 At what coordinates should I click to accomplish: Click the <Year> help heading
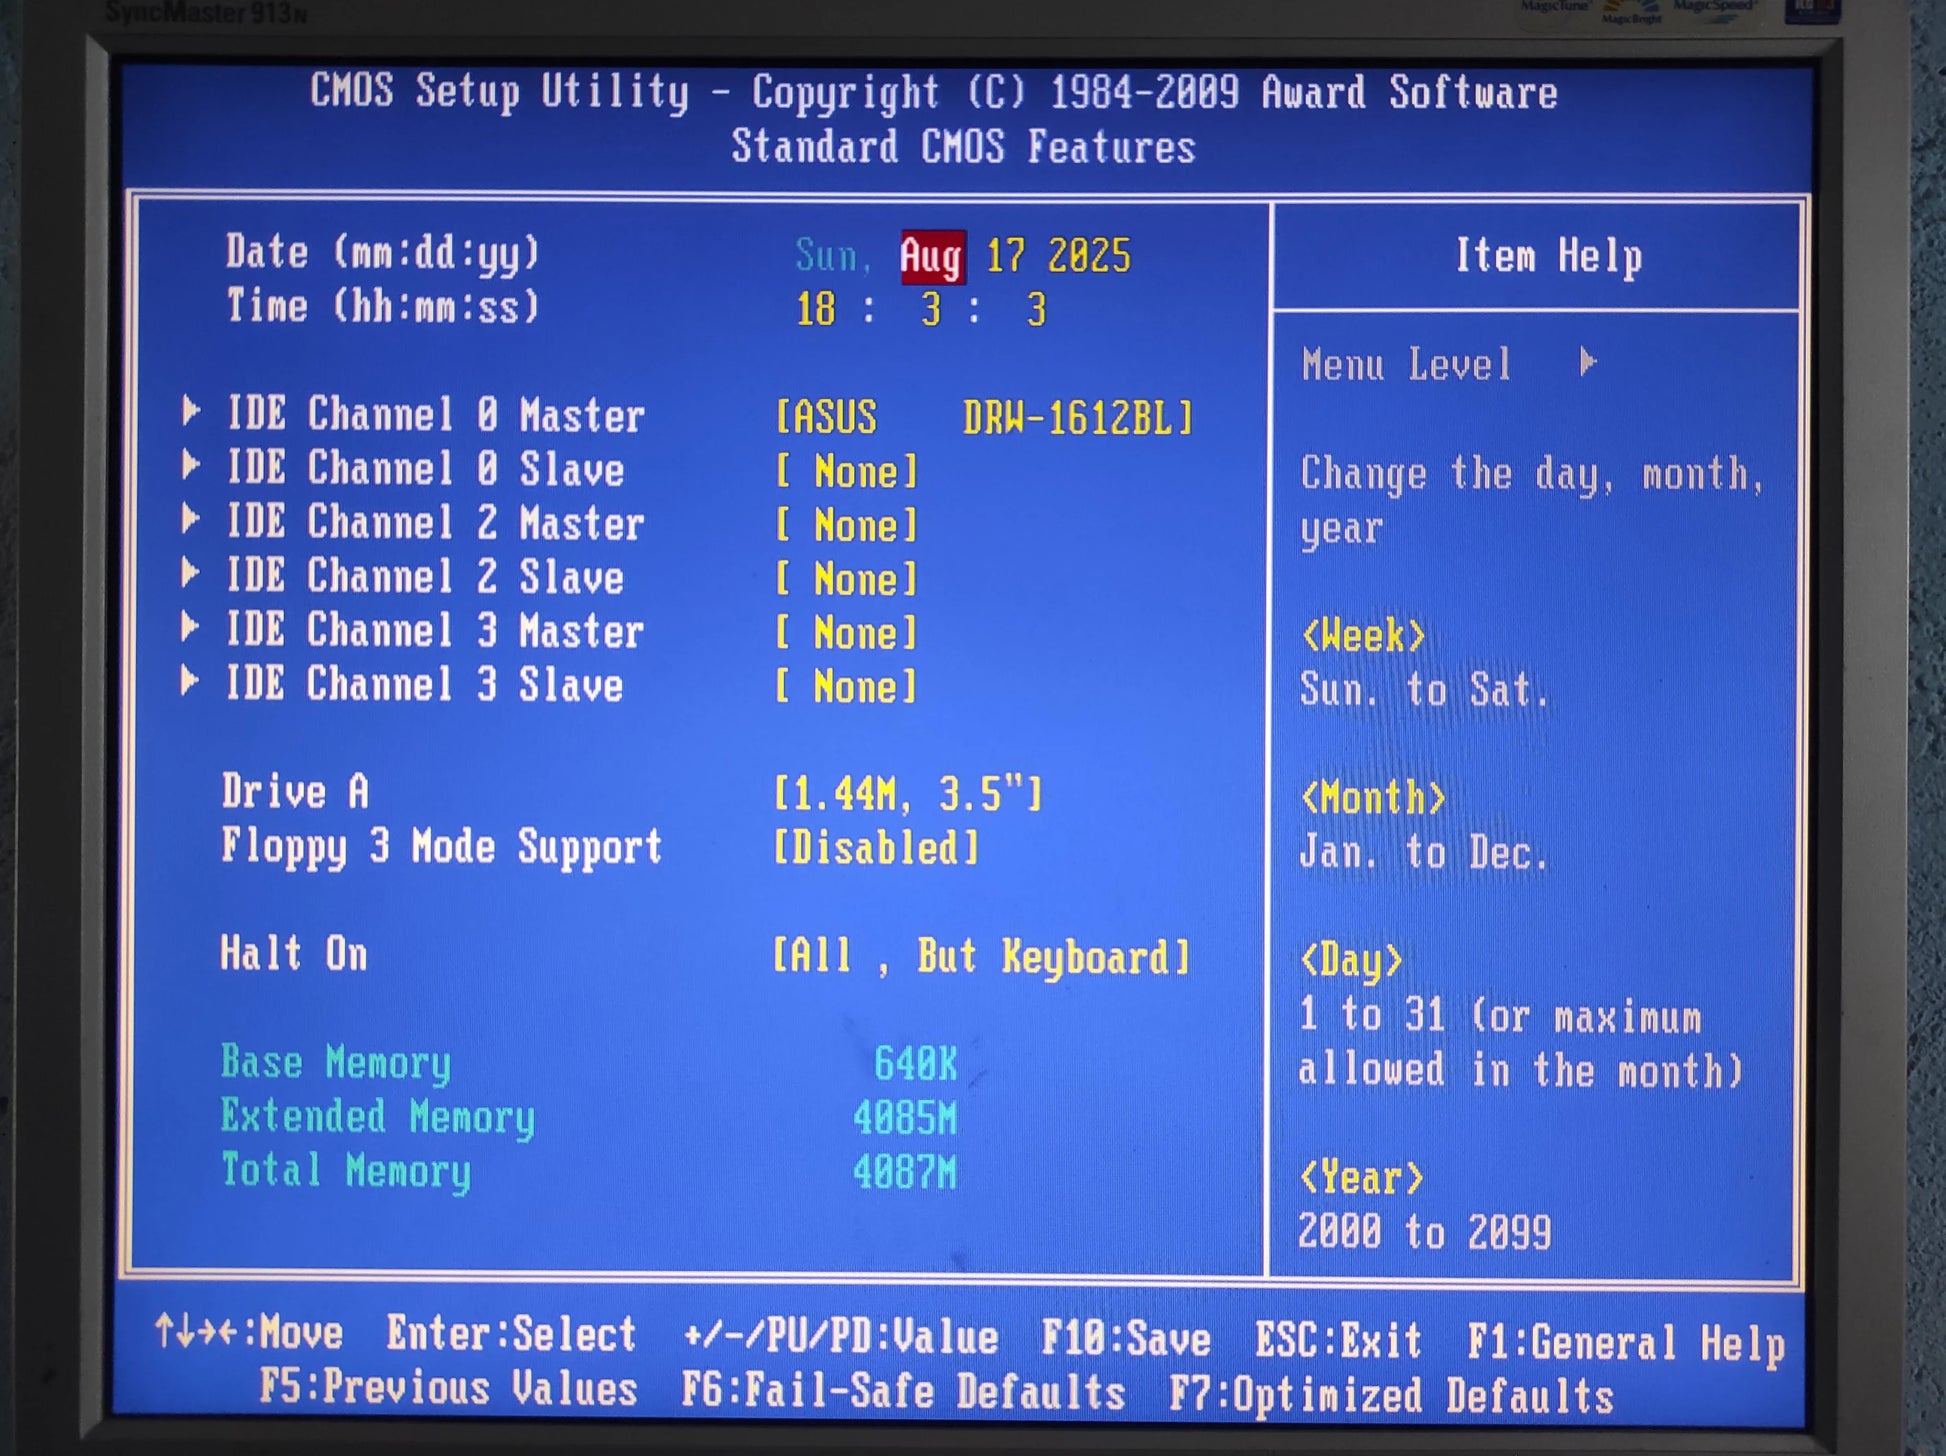point(1362,1178)
